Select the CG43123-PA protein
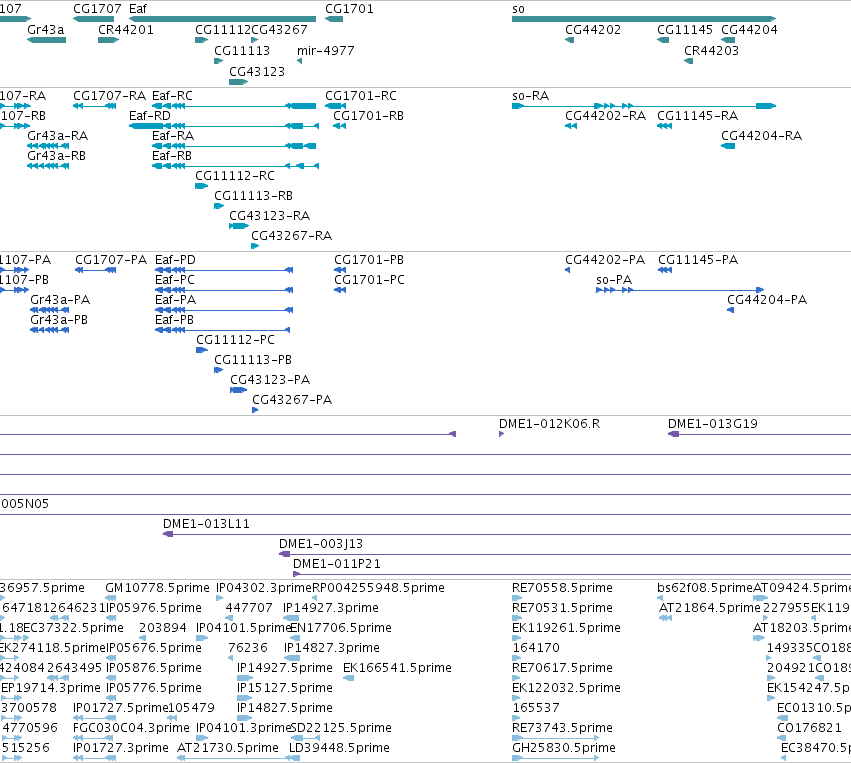851x763 pixels. [239, 390]
